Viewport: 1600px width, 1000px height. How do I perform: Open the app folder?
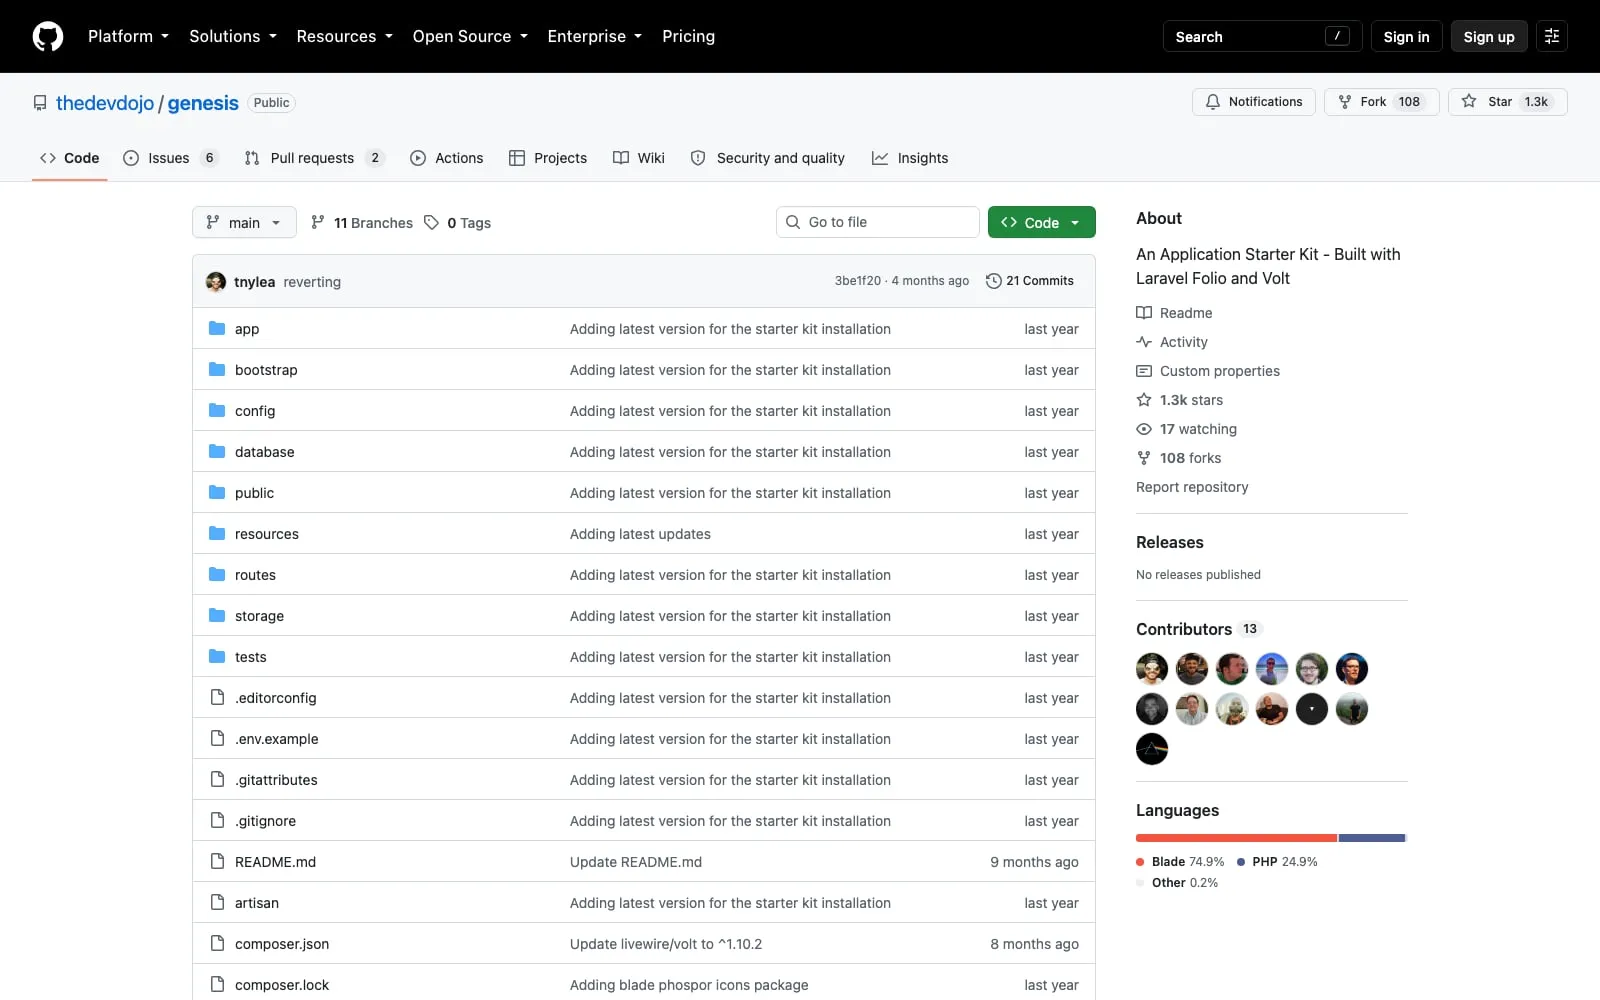247,329
